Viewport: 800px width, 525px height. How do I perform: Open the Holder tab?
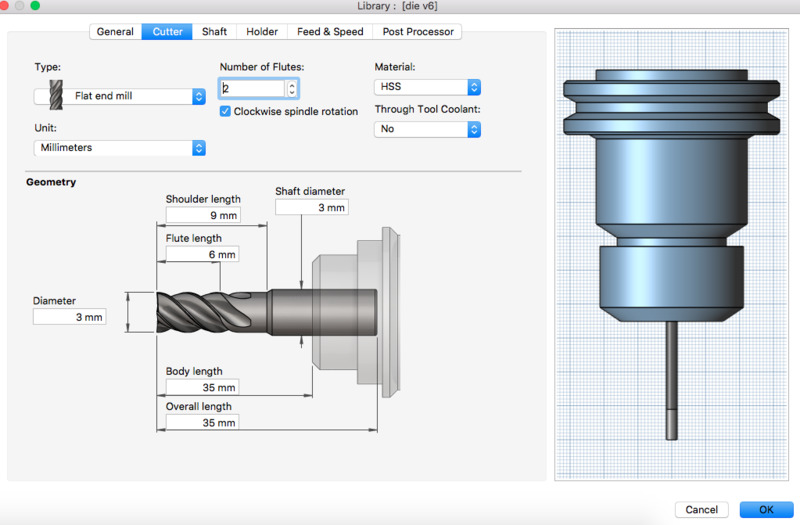[263, 31]
